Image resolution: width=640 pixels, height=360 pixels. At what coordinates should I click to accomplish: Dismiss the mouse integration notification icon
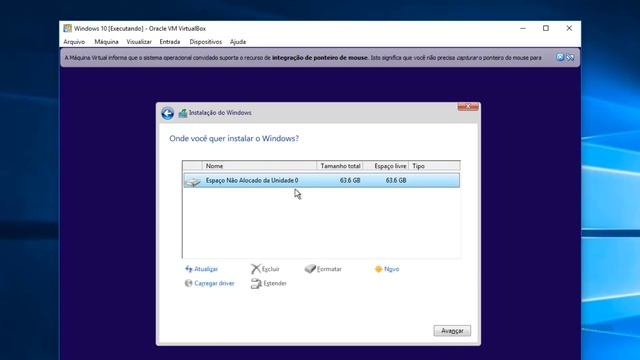(560, 57)
